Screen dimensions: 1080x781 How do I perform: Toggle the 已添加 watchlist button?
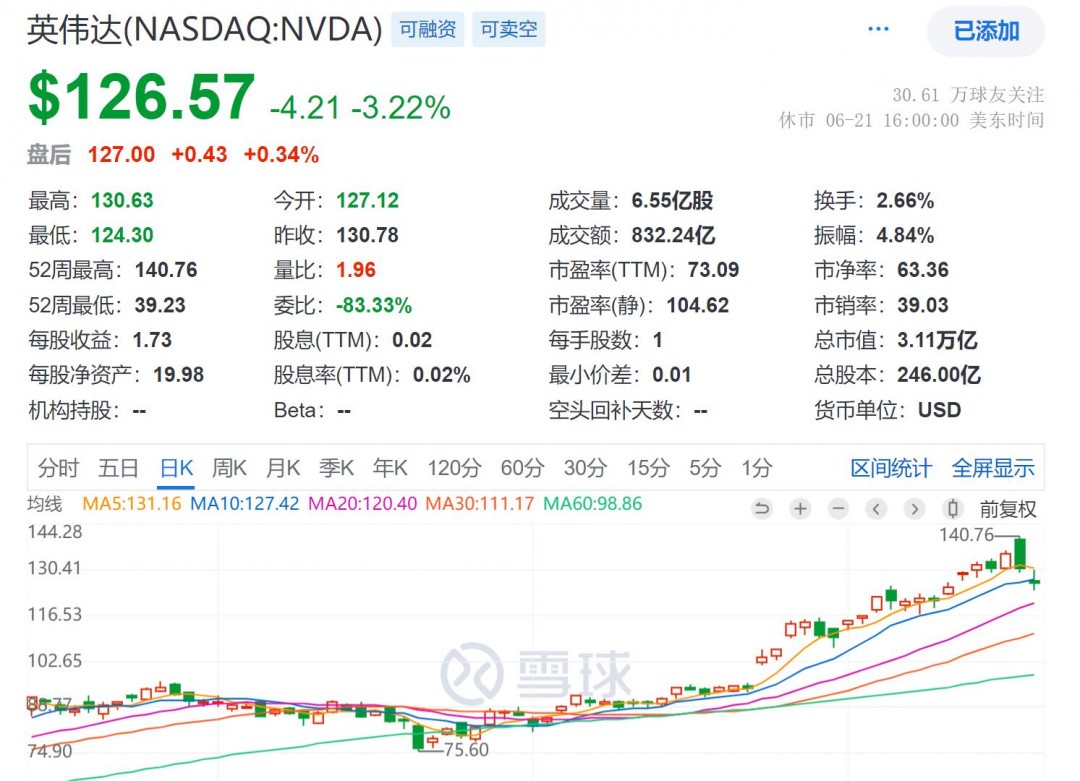986,31
